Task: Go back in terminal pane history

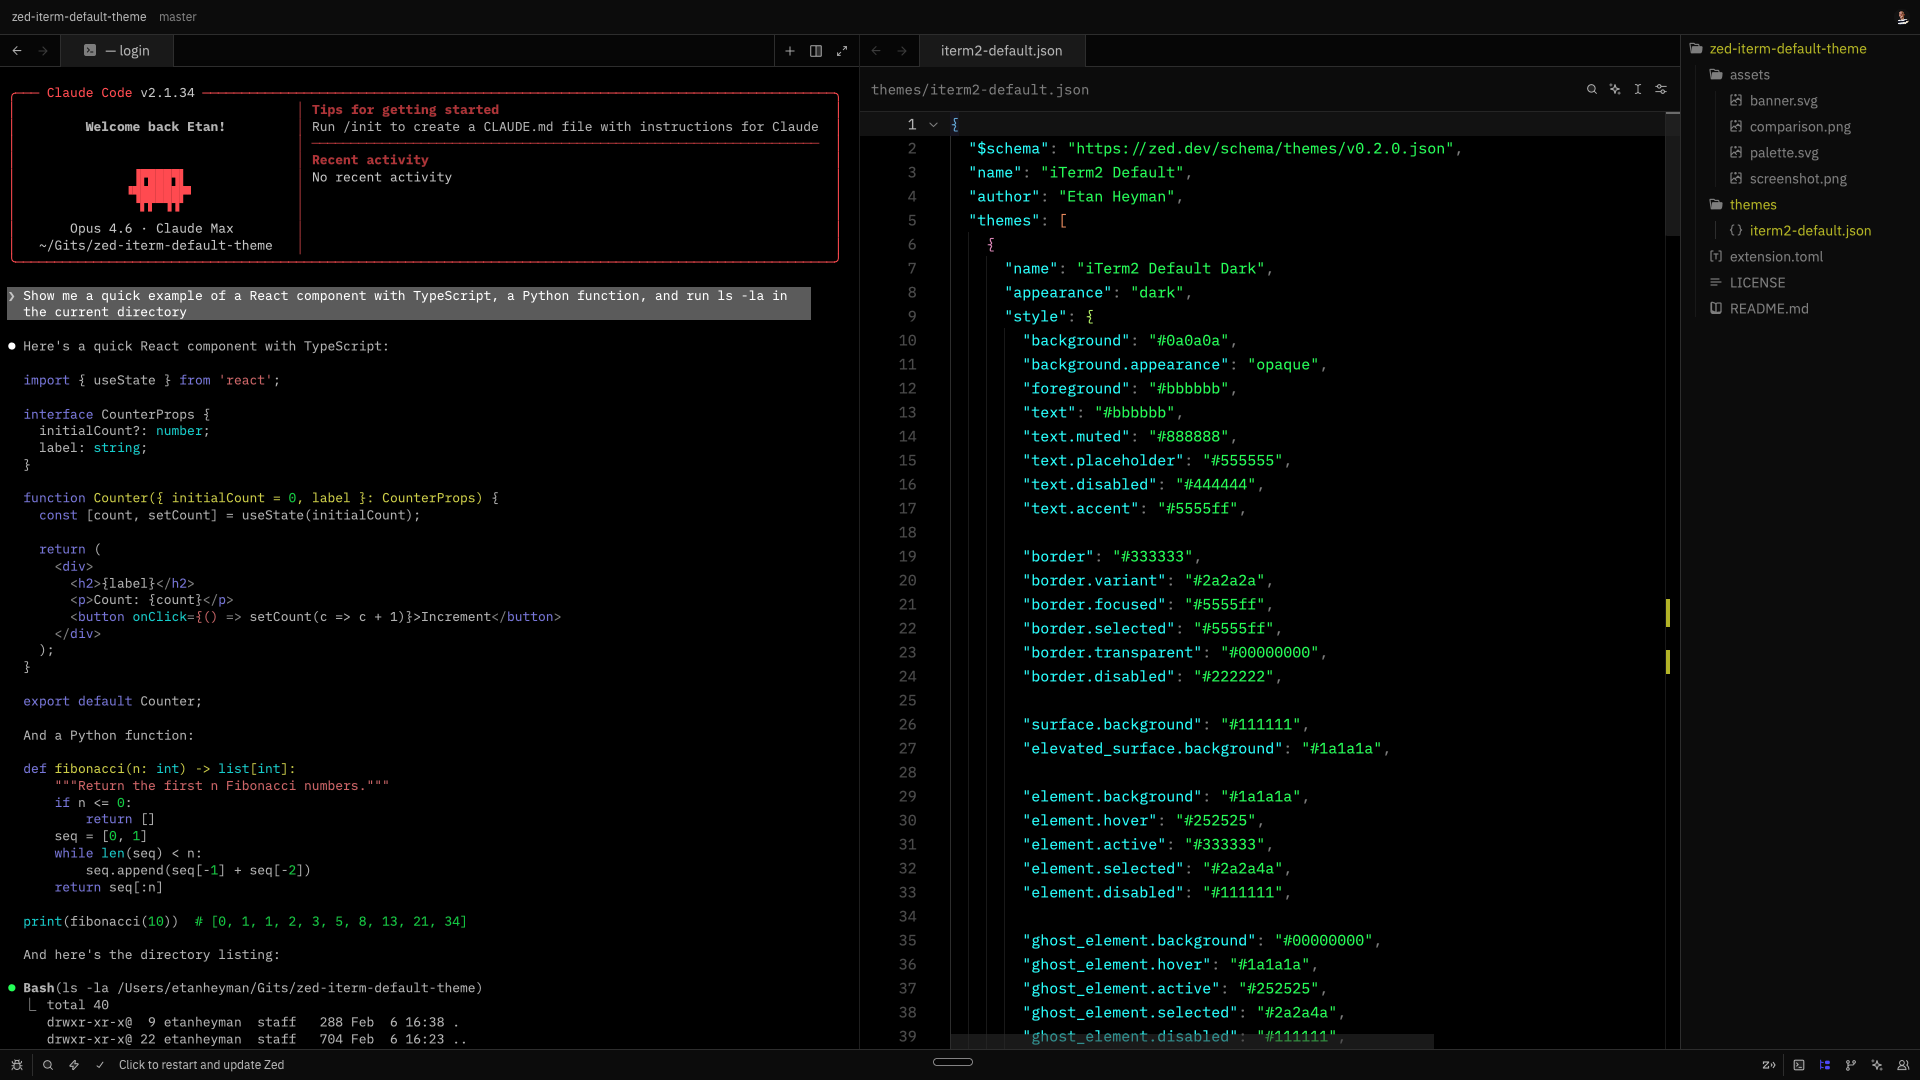Action: 17,51
